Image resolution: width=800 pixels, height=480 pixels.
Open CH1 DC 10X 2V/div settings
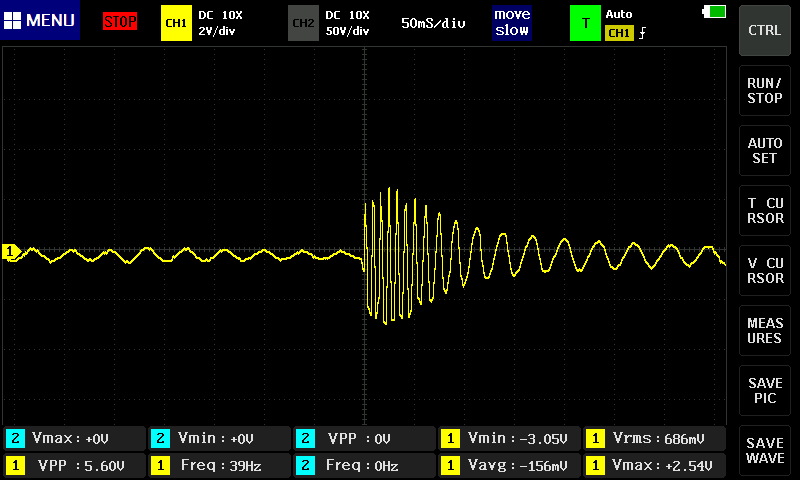pyautogui.click(x=221, y=22)
